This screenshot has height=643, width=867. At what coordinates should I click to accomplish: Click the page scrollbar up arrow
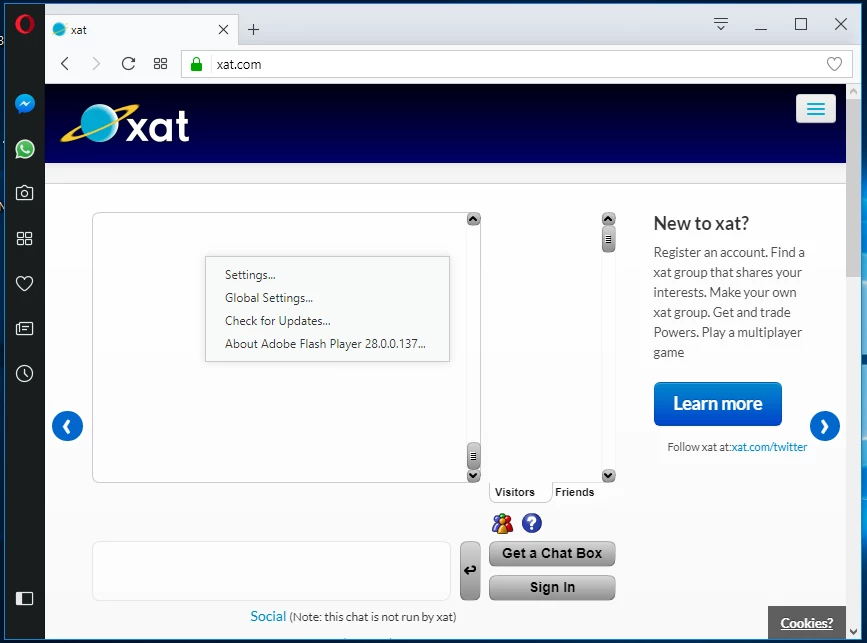(x=853, y=92)
